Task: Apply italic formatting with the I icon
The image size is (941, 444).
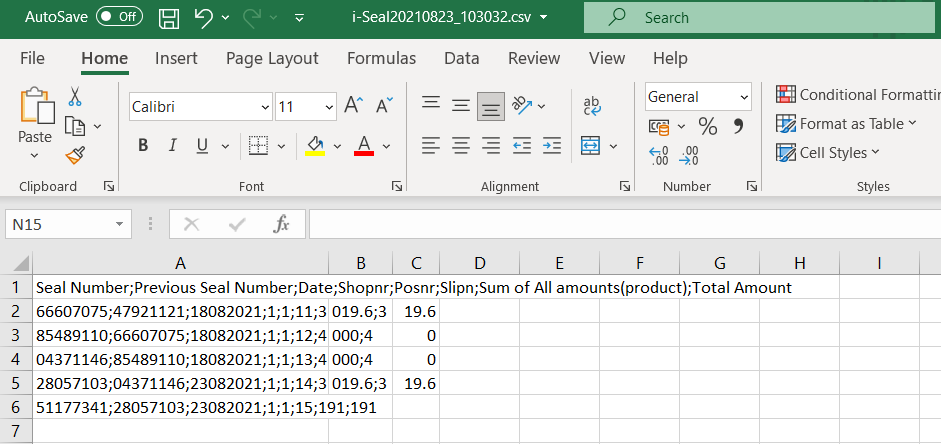Action: [x=172, y=146]
